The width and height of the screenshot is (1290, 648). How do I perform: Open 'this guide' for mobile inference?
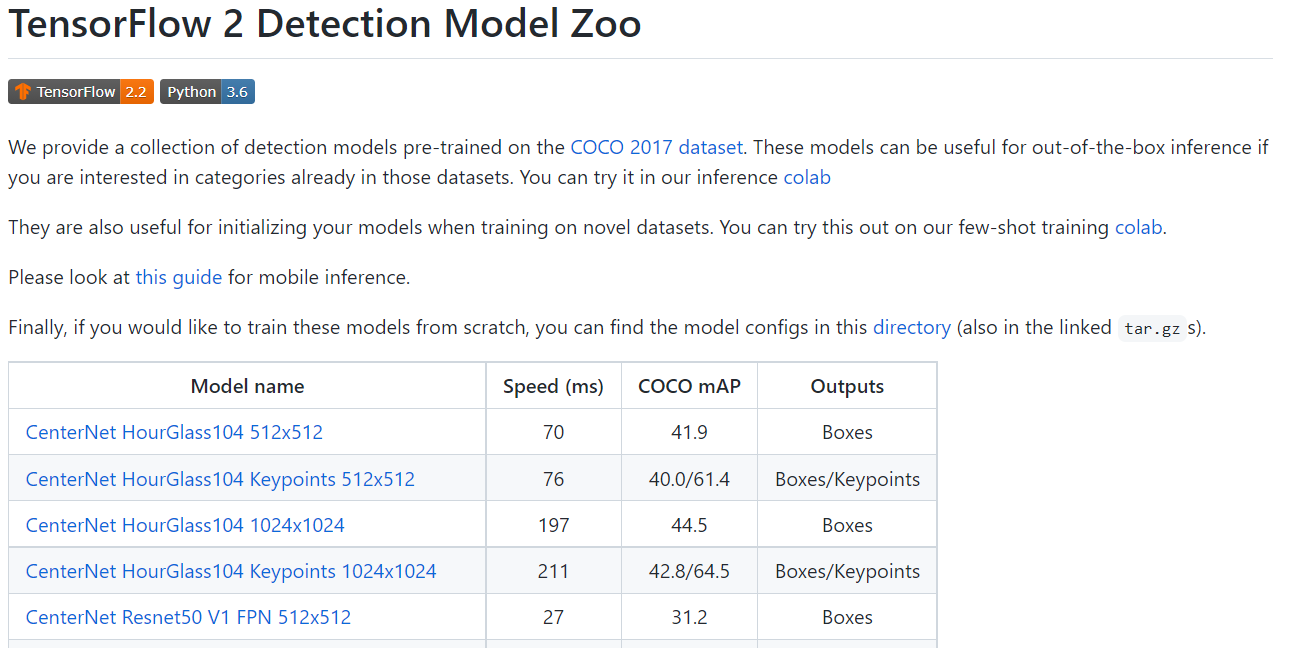pos(179,277)
